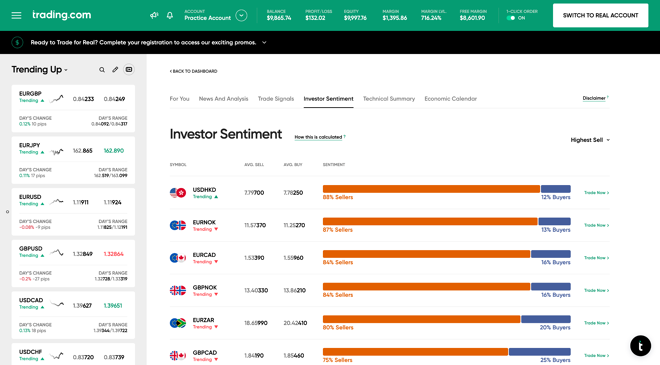Open the USDCHF watchlist card
Image resolution: width=660 pixels, height=365 pixels.
coord(73,354)
